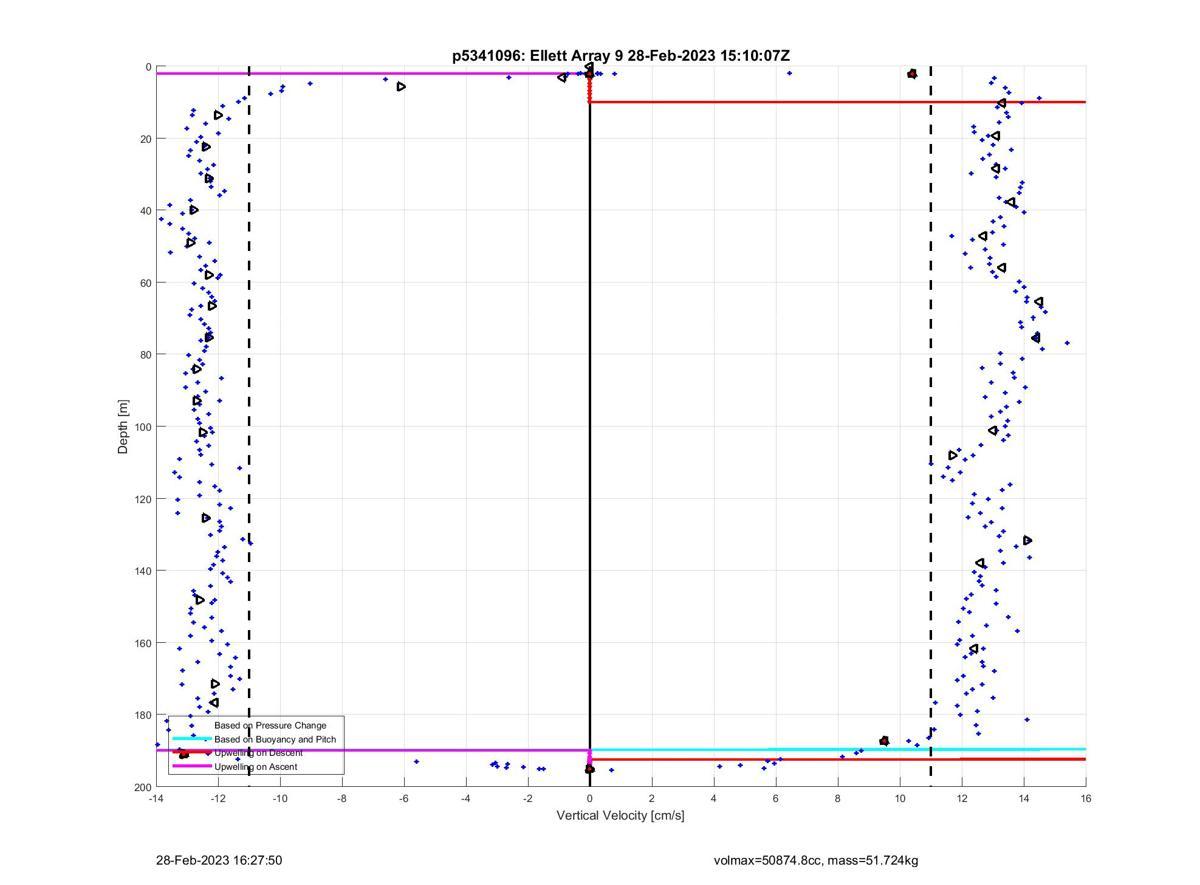Click the depth-axis tick label '20'
The image size is (1200, 885).
click(x=146, y=139)
